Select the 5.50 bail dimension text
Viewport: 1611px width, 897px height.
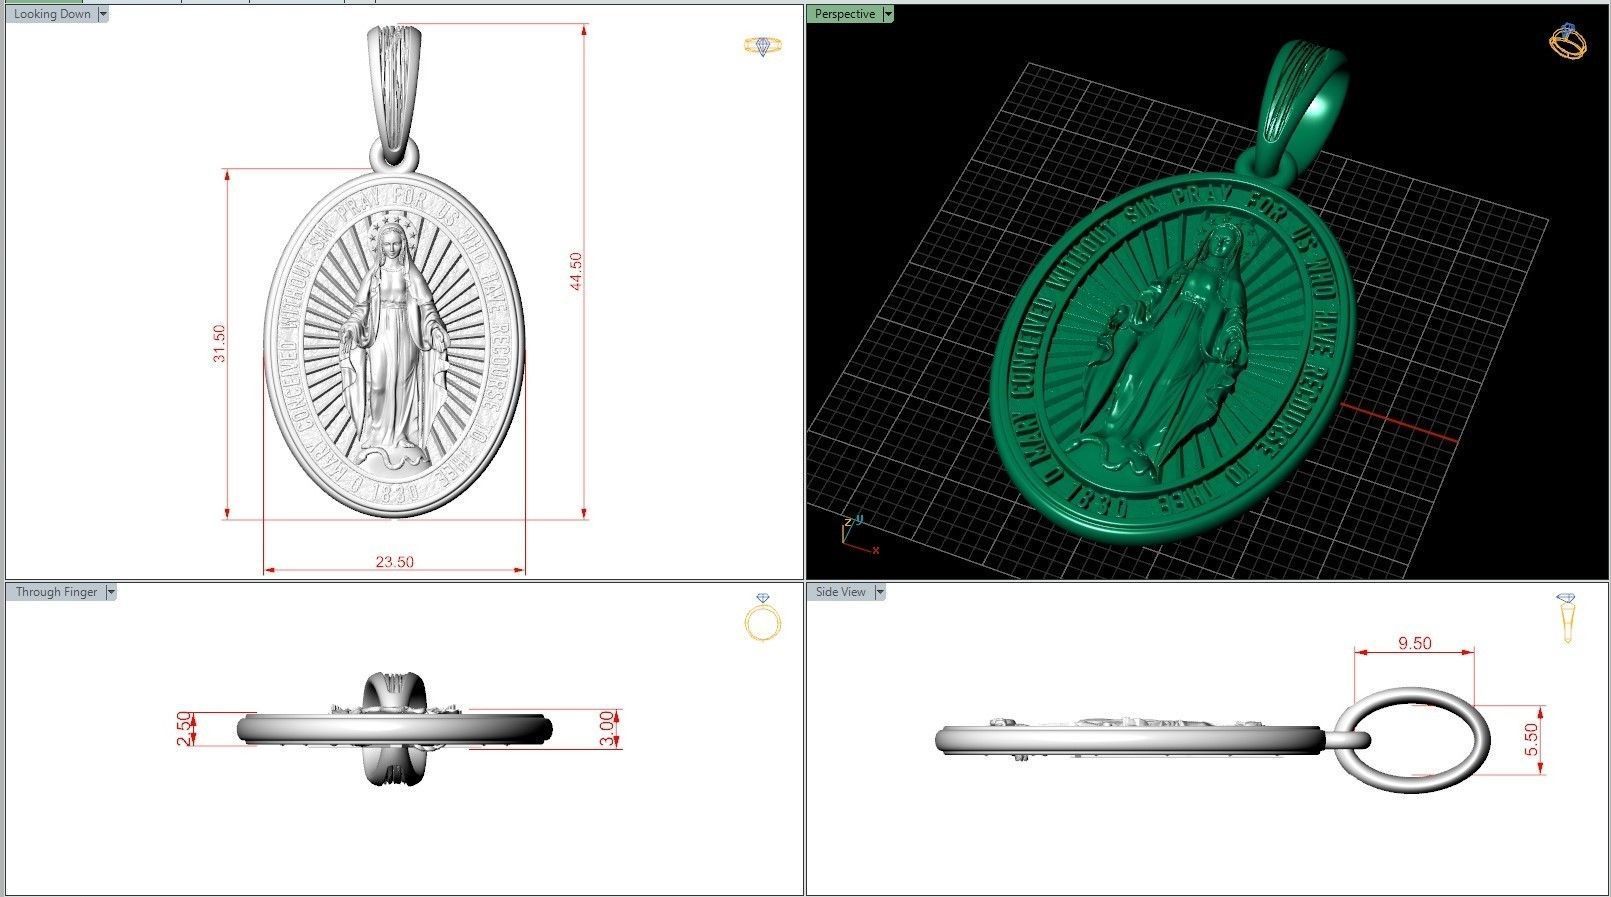pos(1532,741)
